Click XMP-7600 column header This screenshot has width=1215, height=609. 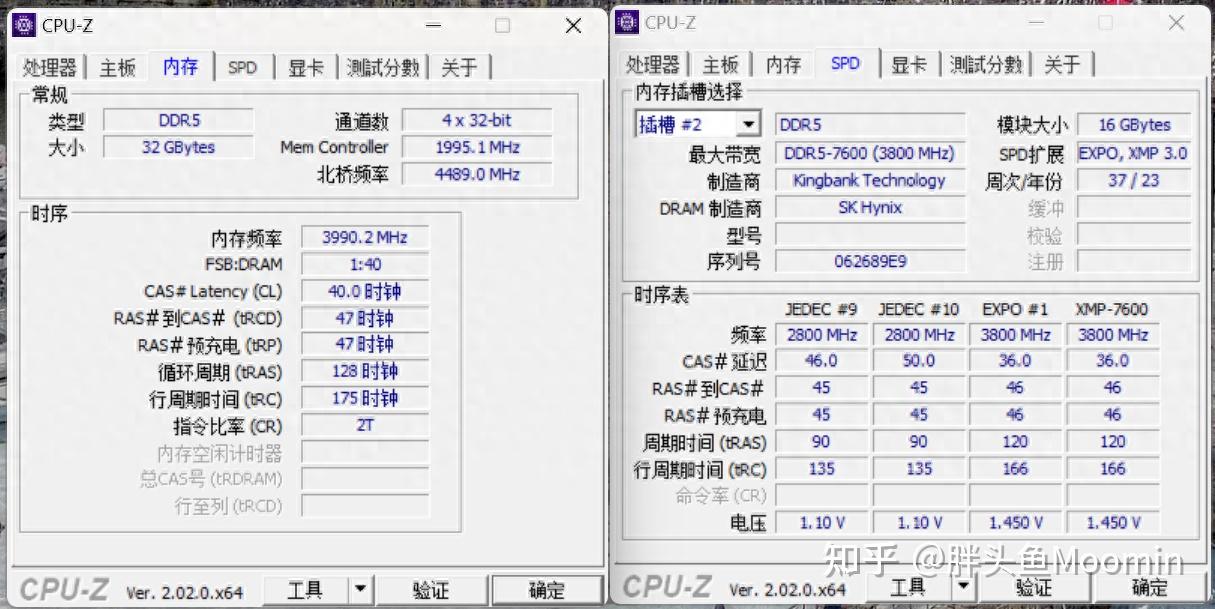click(1112, 309)
